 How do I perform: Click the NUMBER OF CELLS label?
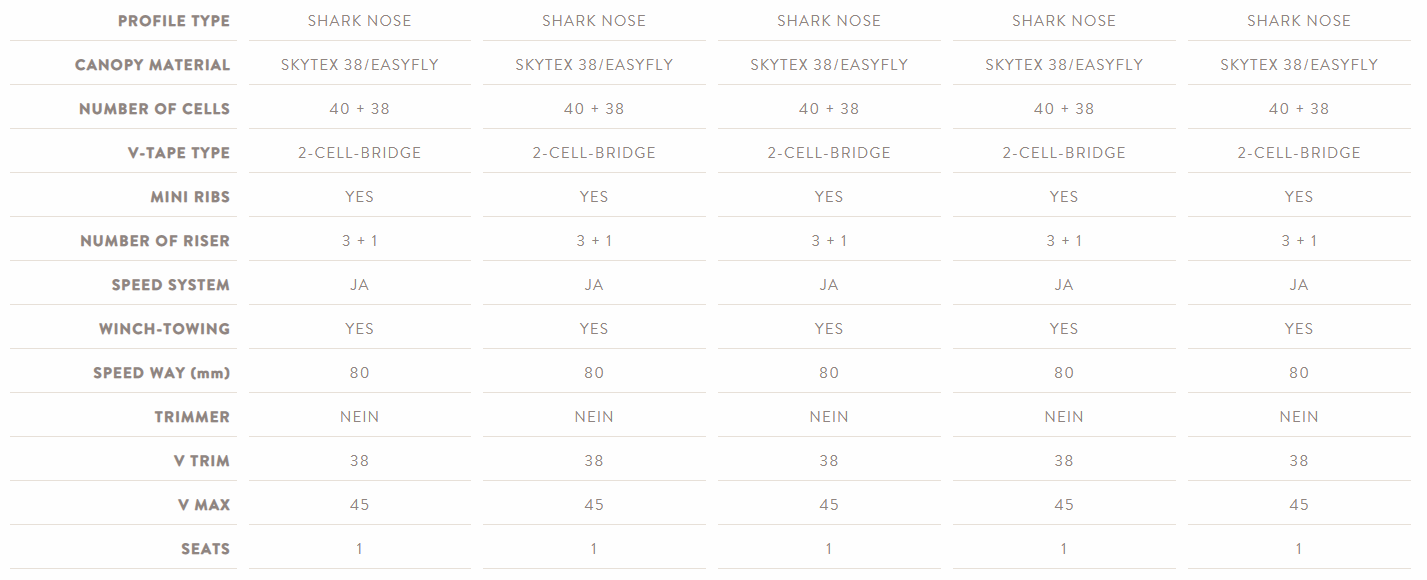[154, 109]
